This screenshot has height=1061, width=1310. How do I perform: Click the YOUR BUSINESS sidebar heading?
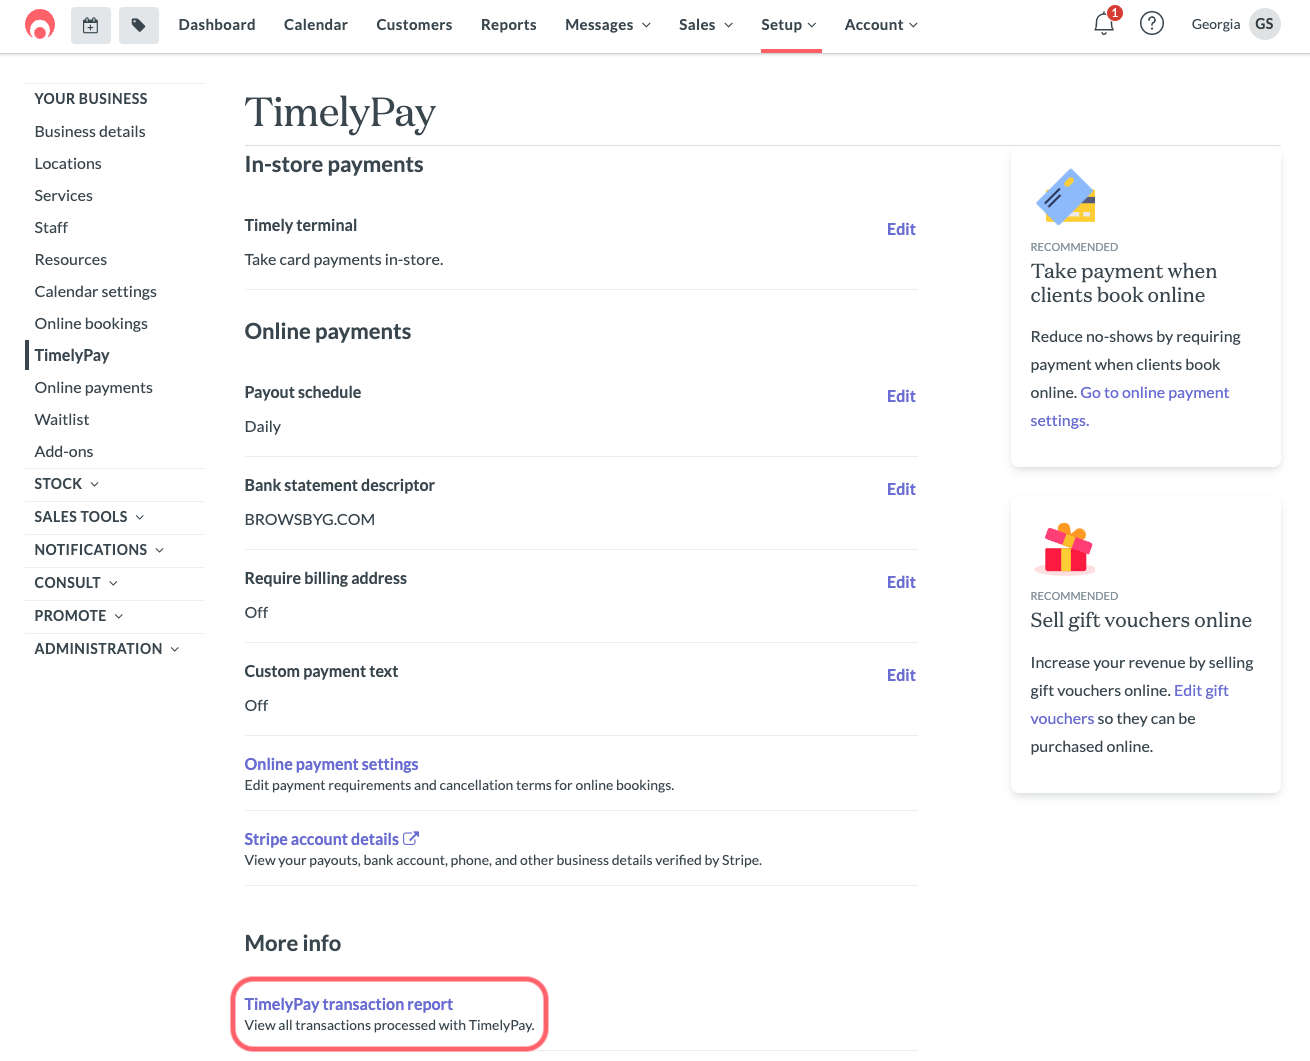click(91, 99)
